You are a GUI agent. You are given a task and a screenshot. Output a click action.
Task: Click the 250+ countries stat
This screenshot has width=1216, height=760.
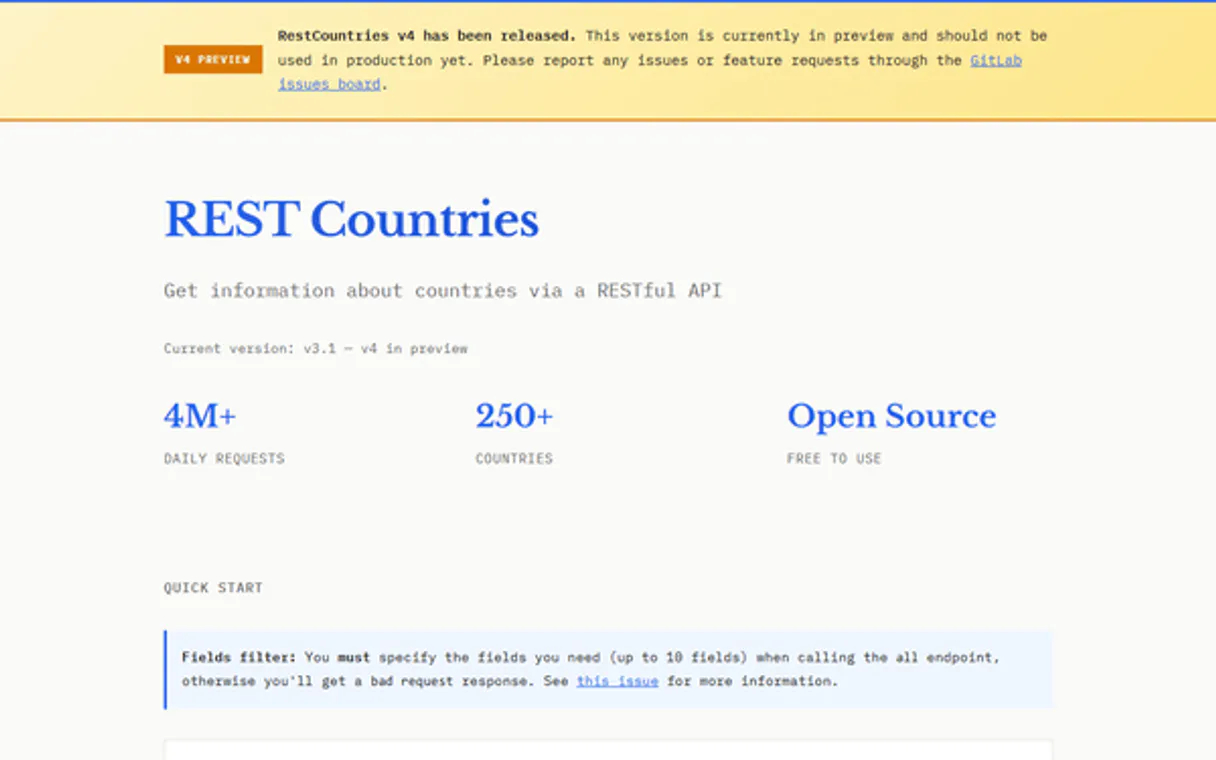514,415
